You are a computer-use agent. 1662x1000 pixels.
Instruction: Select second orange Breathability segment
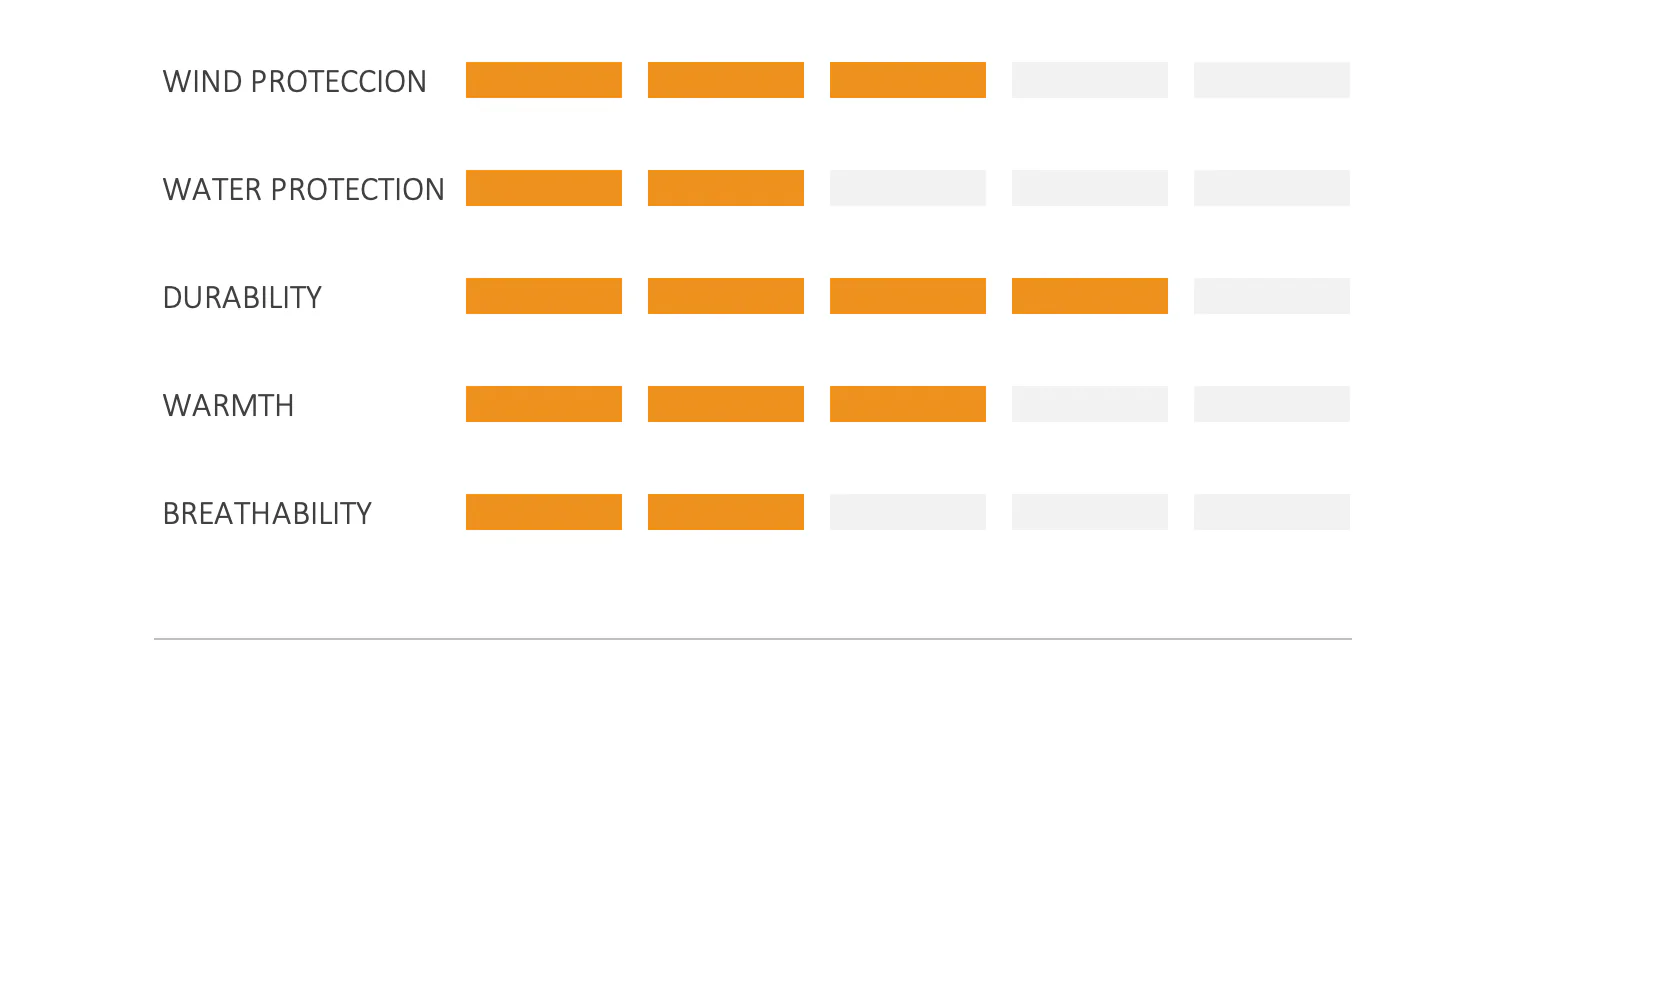pos(726,512)
